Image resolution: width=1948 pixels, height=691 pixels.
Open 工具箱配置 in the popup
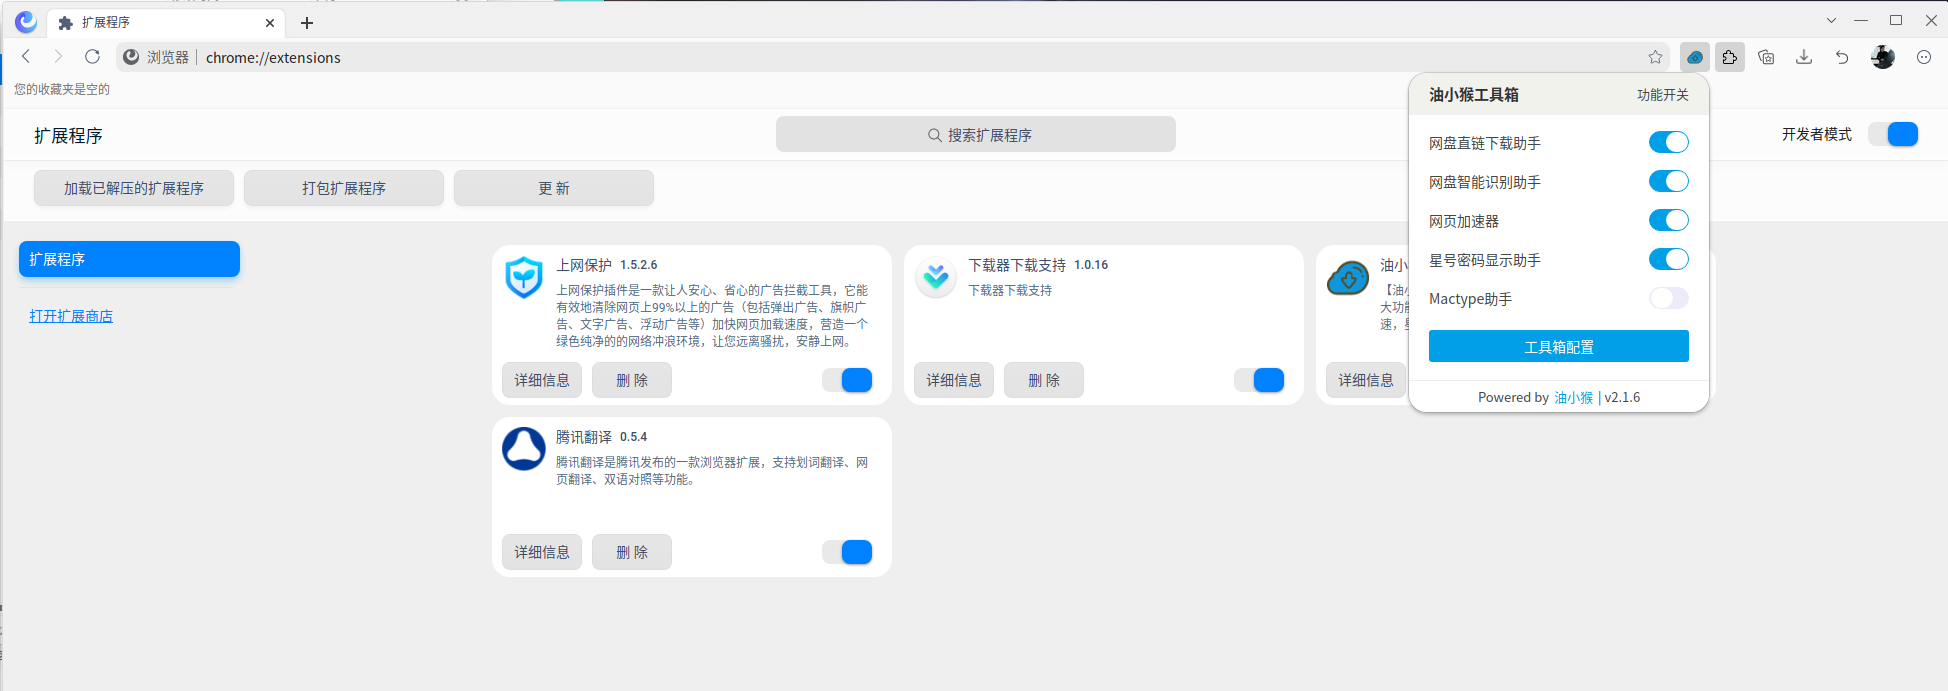coord(1558,346)
